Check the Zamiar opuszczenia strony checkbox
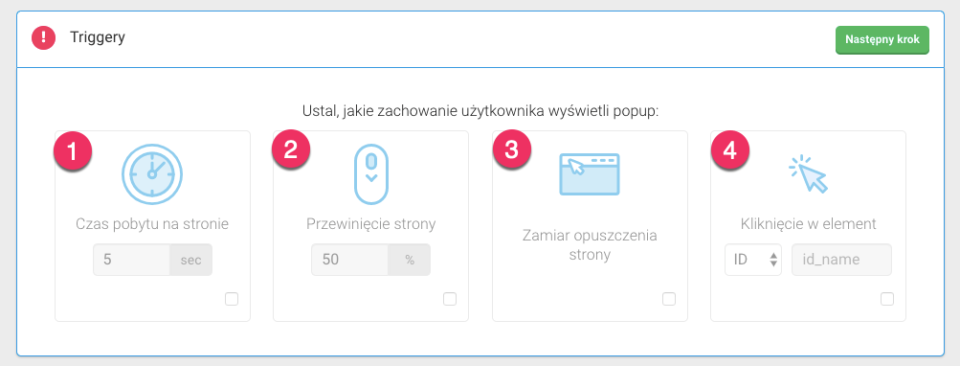This screenshot has height=366, width=960. (669, 299)
